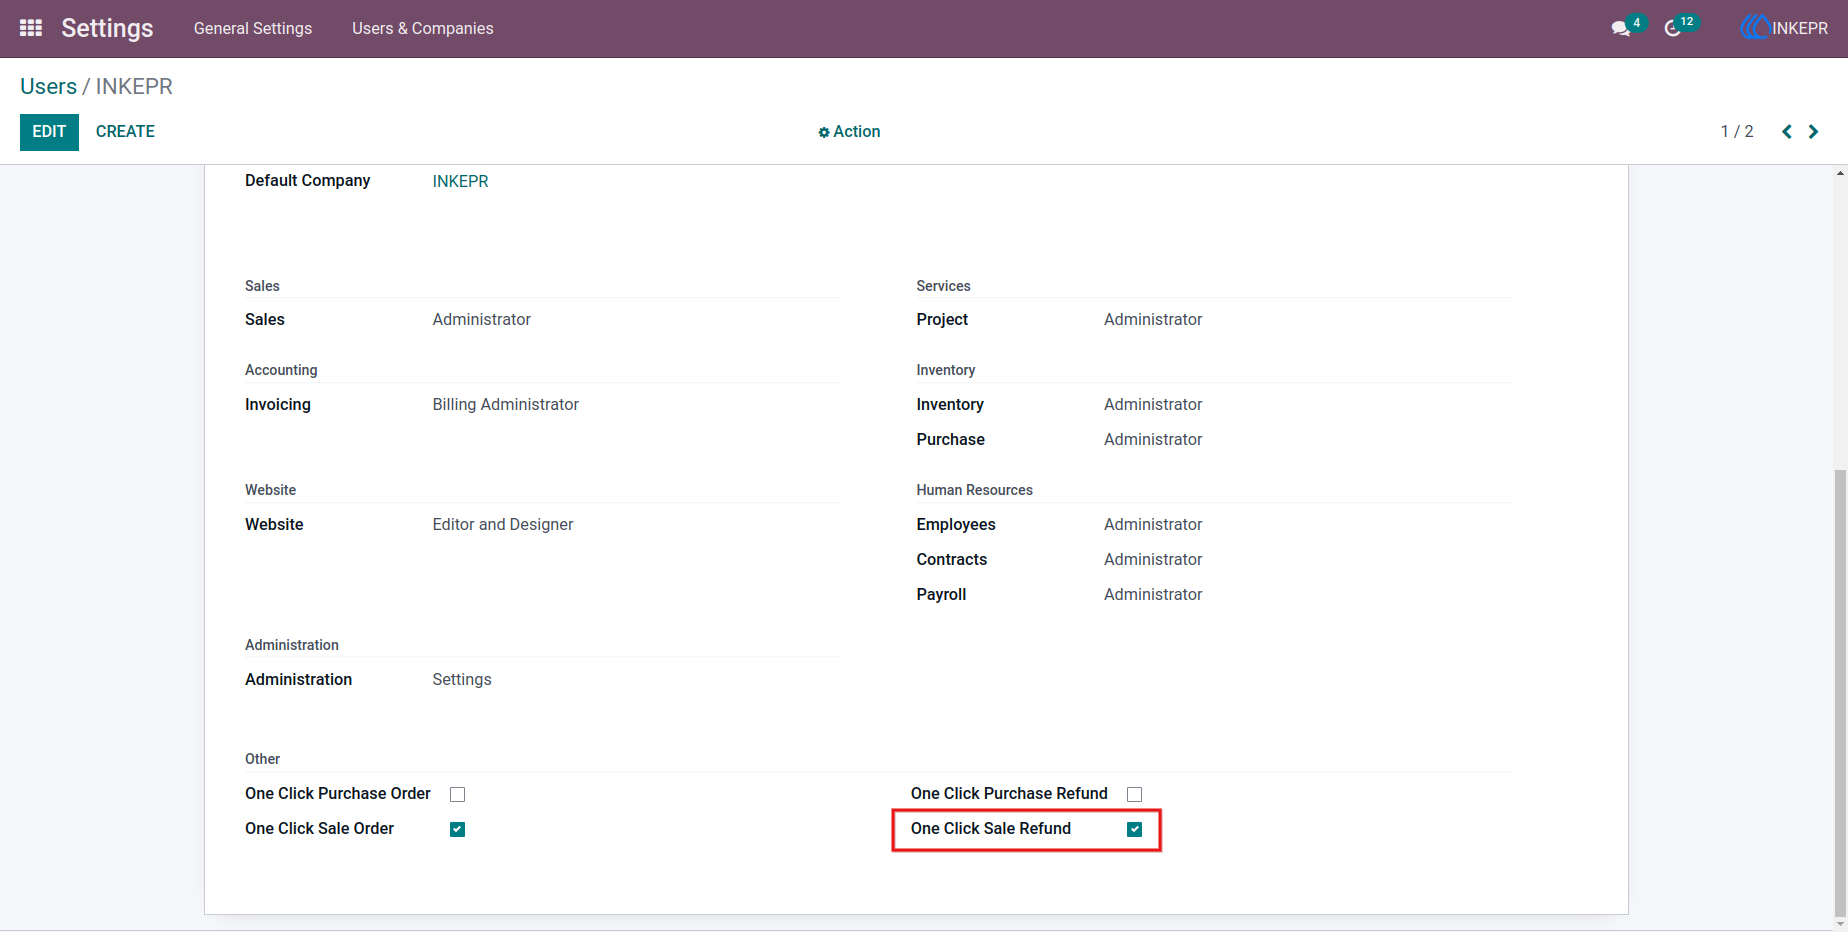This screenshot has height=932, width=1848.
Task: Click the CREATE button
Action: pyautogui.click(x=125, y=132)
